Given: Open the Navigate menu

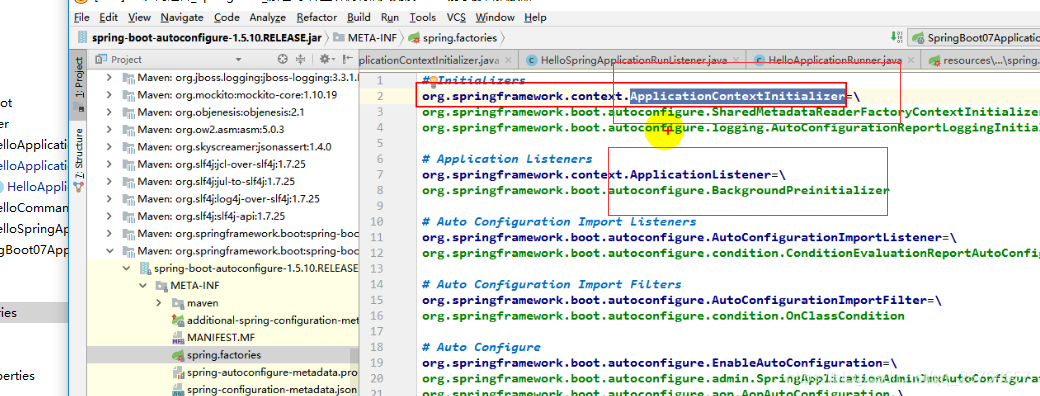Looking at the screenshot, I should (182, 17).
